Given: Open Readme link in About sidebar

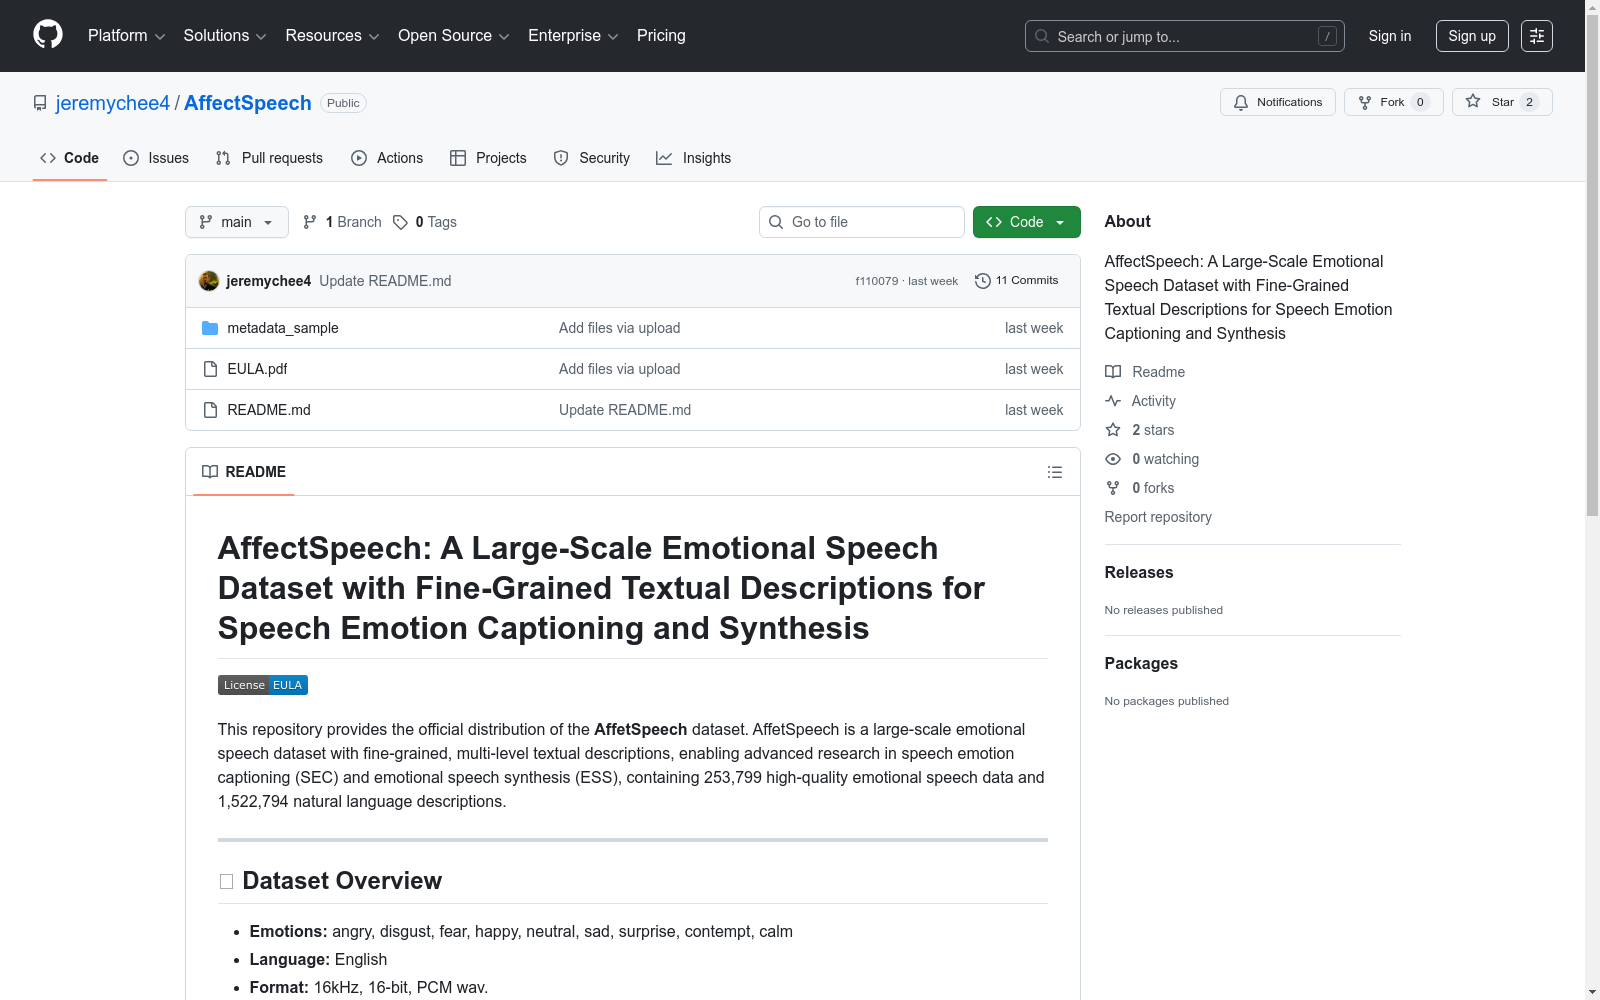Looking at the screenshot, I should [1145, 372].
